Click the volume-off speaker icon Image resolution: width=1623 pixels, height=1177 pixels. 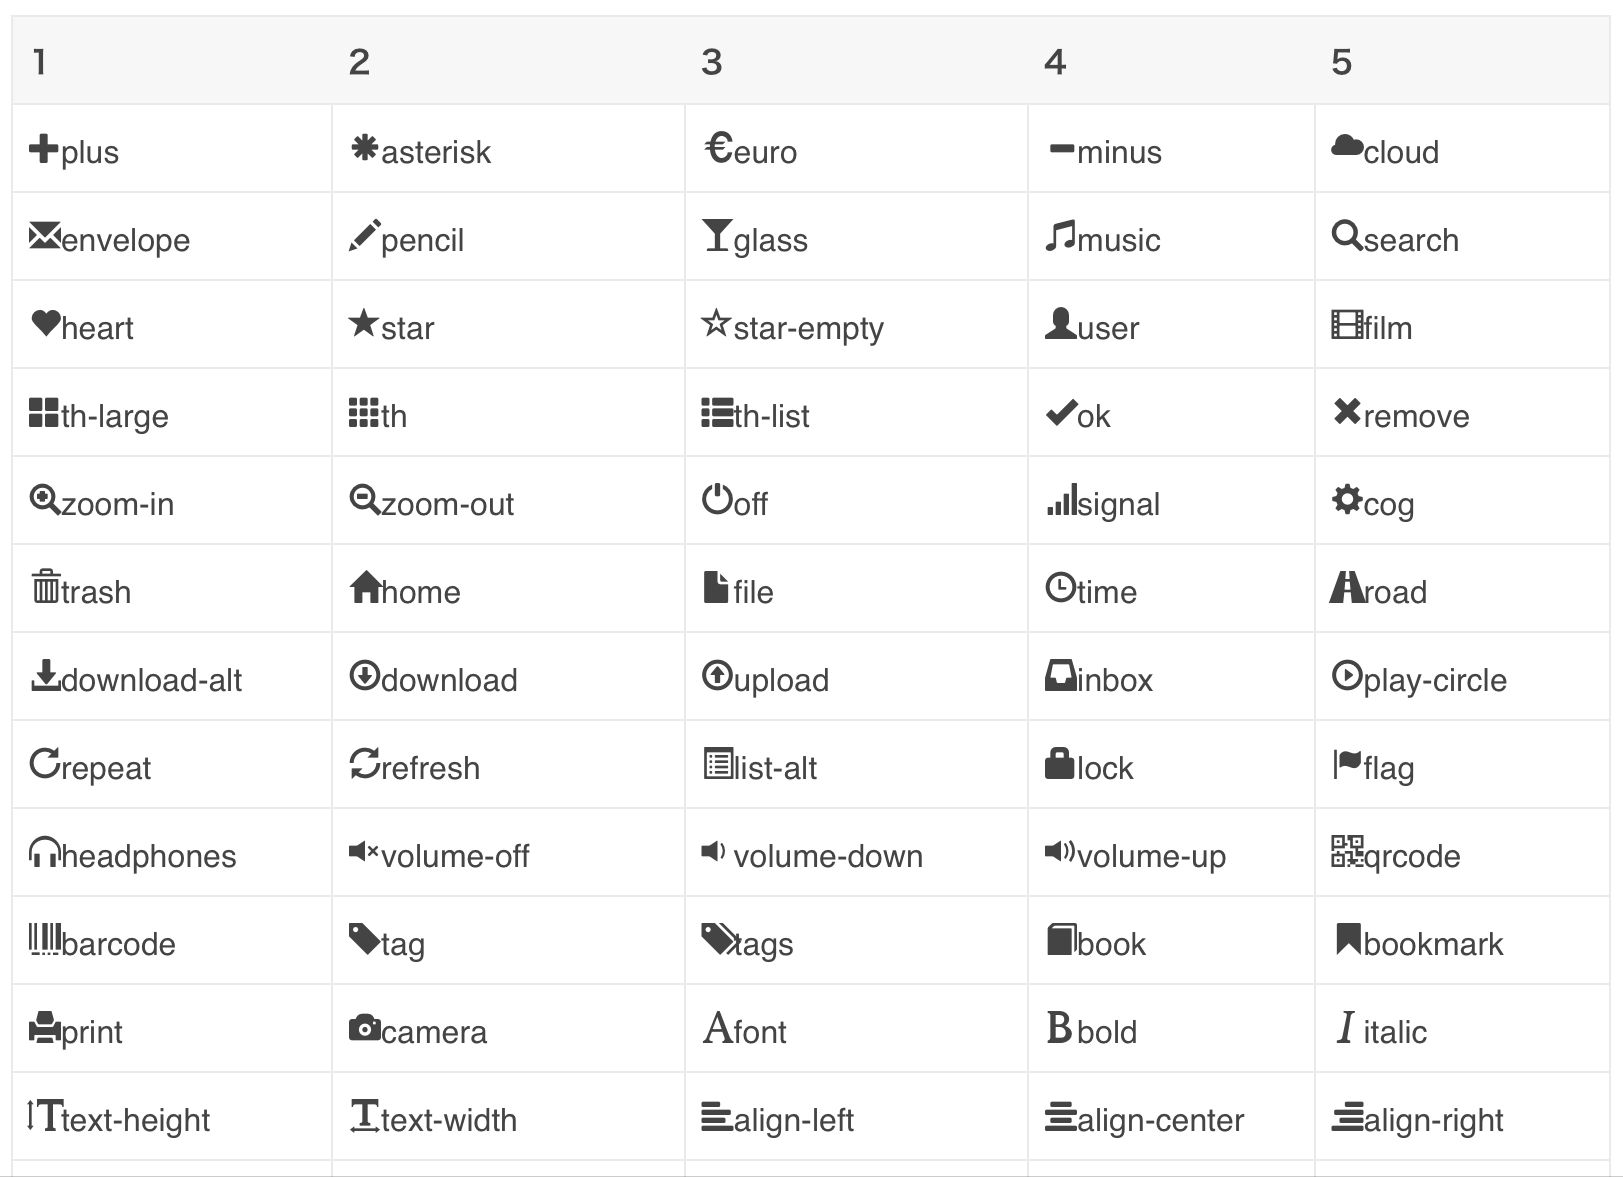click(364, 851)
